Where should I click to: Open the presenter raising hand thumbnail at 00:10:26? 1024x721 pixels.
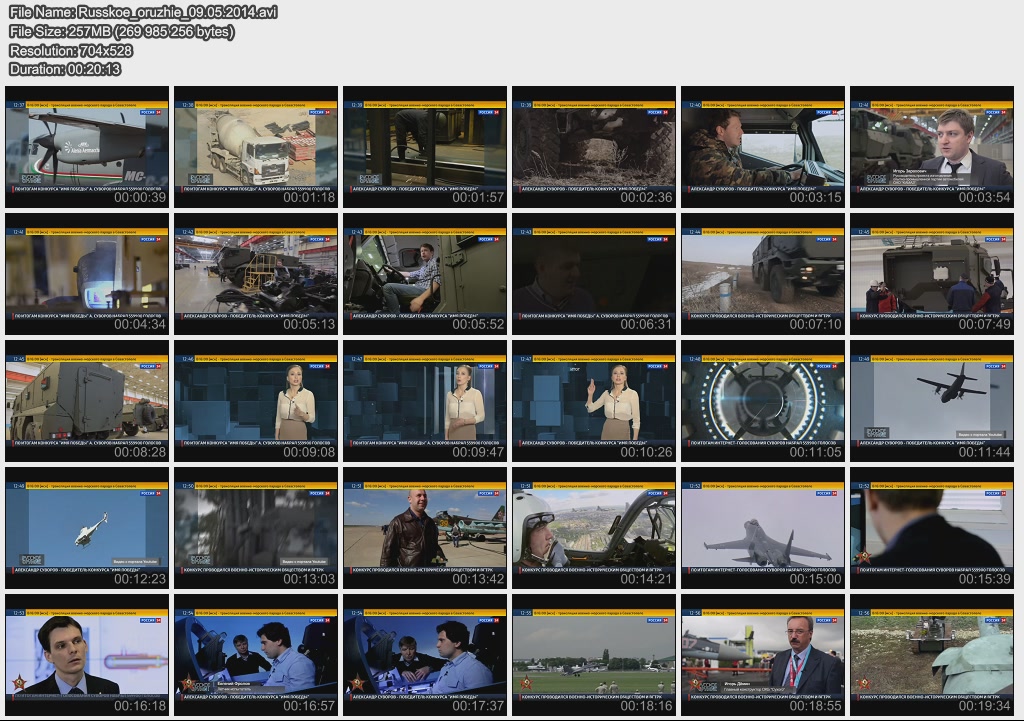pos(594,401)
